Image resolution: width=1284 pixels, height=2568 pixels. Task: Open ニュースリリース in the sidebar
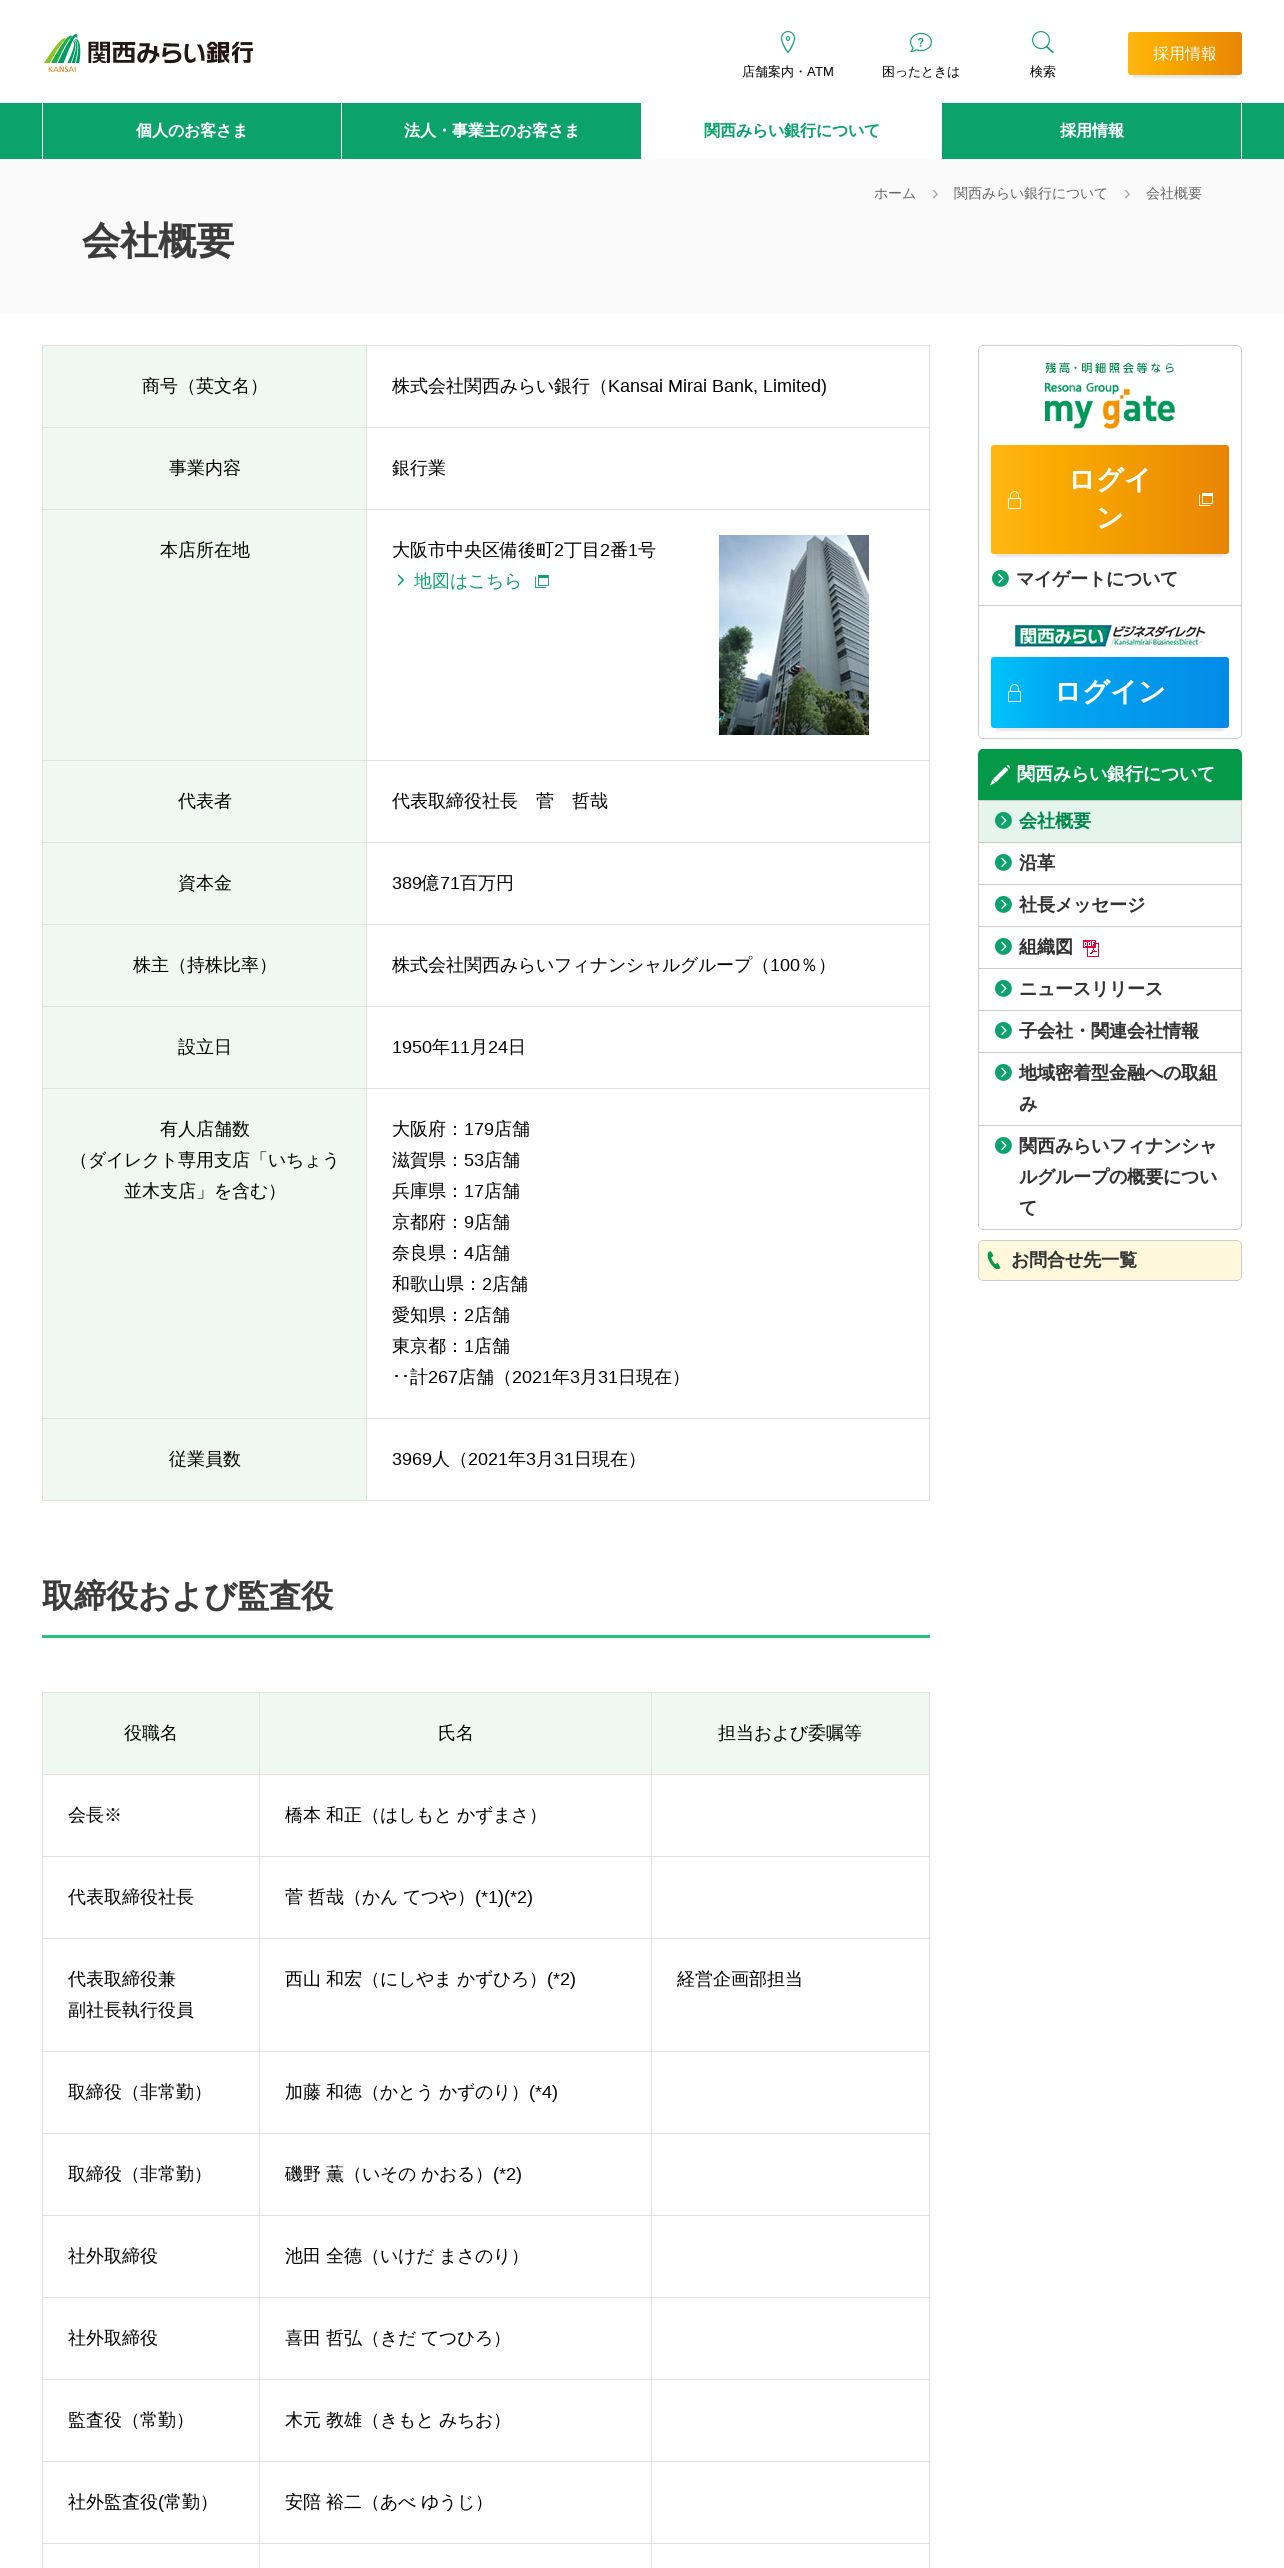point(1110,989)
